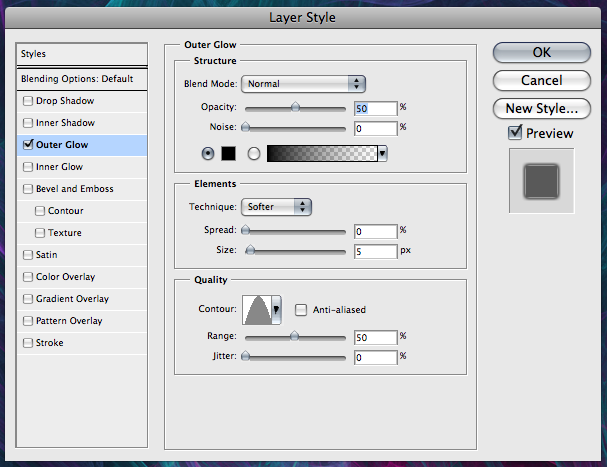Click the Spread slider handle

(x=245, y=230)
